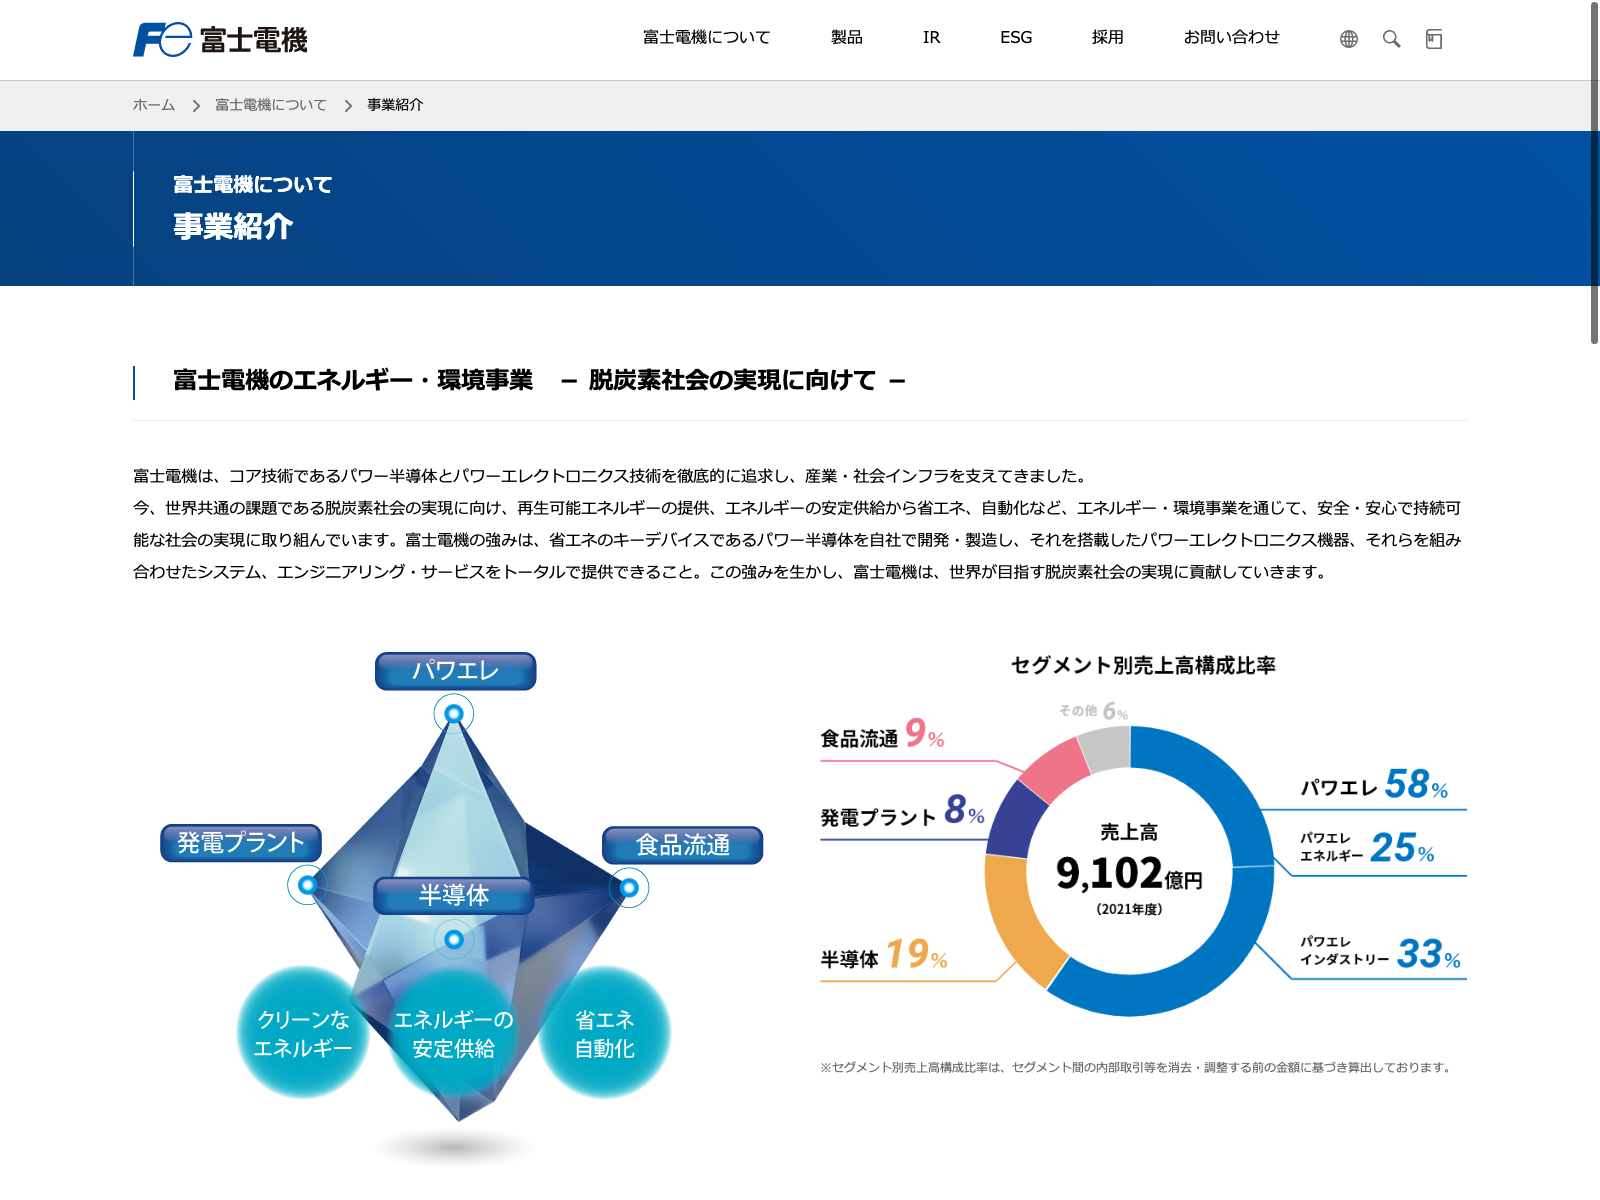Click the Fuji Electric logo
This screenshot has height=1200, width=1600.
point(220,40)
